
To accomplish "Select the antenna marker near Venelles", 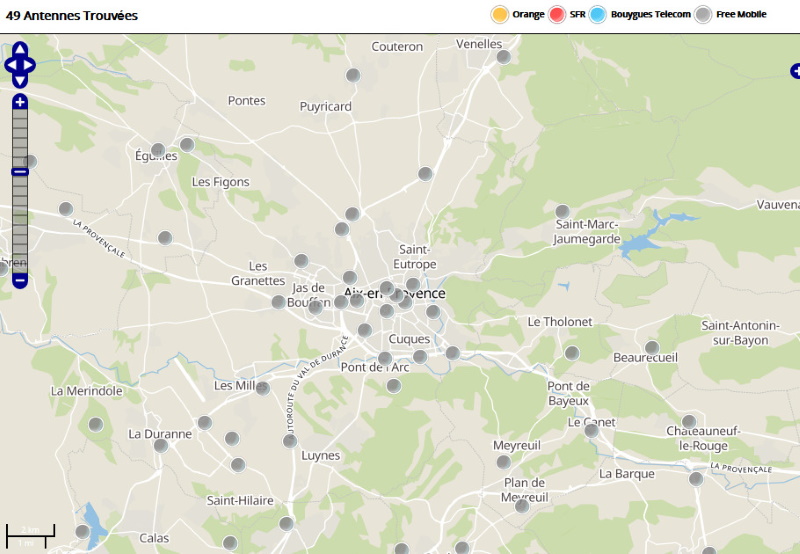I will (504, 58).
